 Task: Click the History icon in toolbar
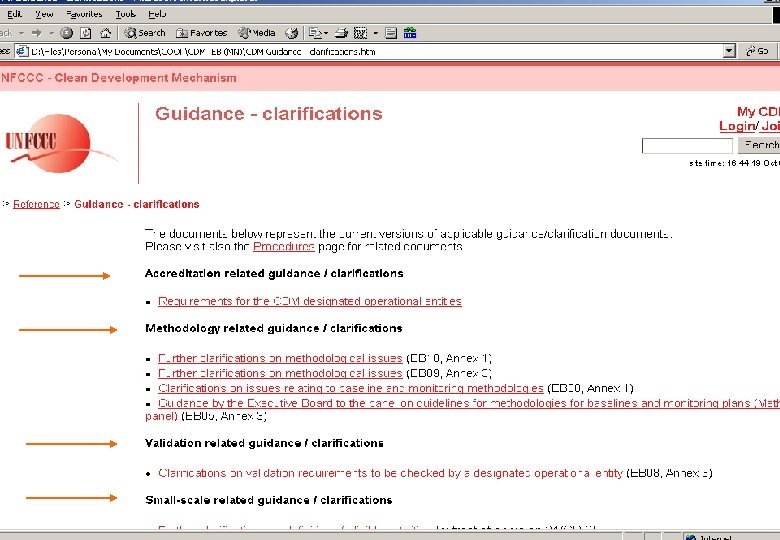pyautogui.click(x=292, y=33)
